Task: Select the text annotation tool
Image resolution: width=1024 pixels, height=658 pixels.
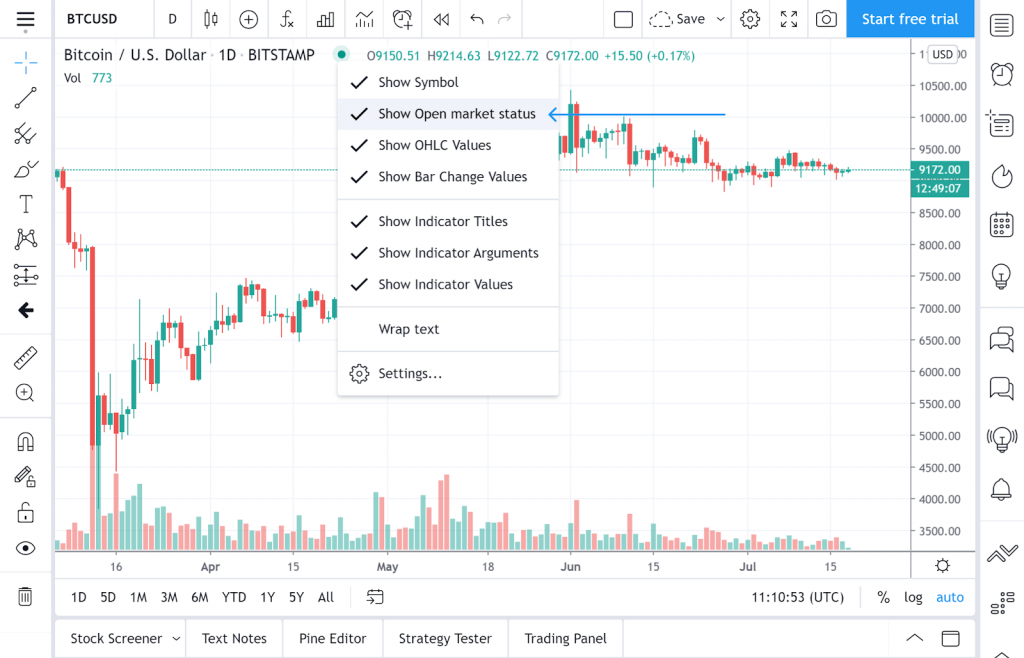Action: (25, 204)
